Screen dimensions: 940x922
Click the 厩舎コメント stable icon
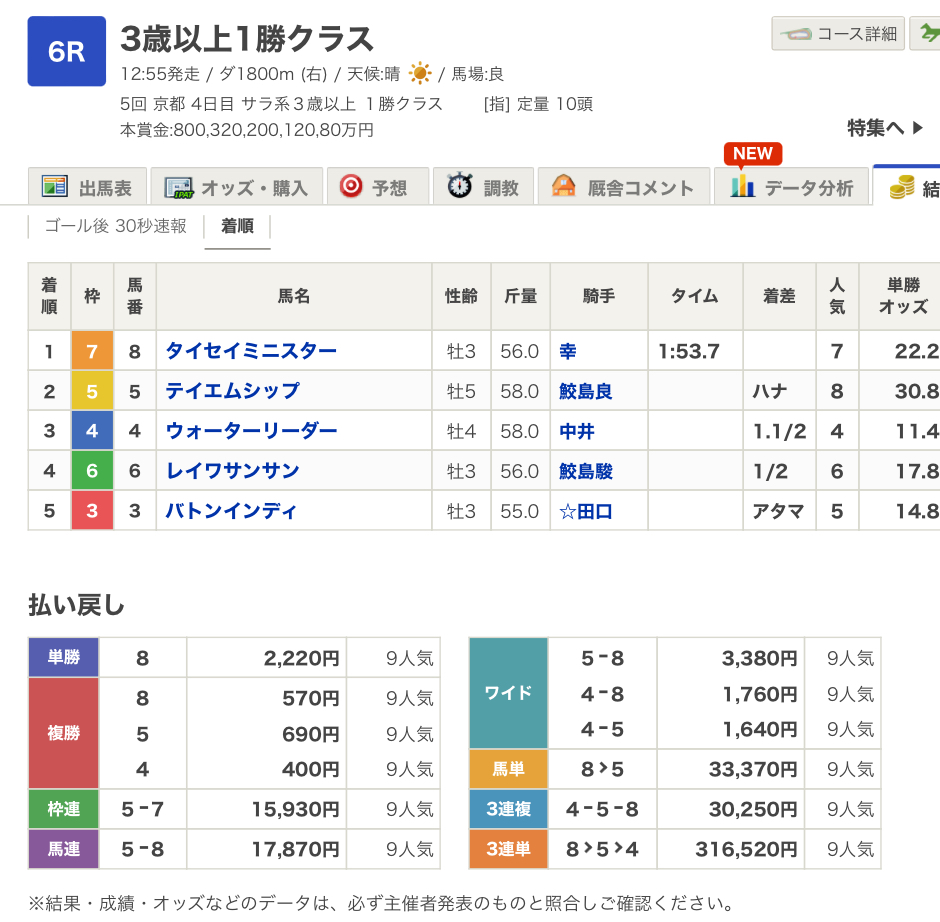pos(564,187)
